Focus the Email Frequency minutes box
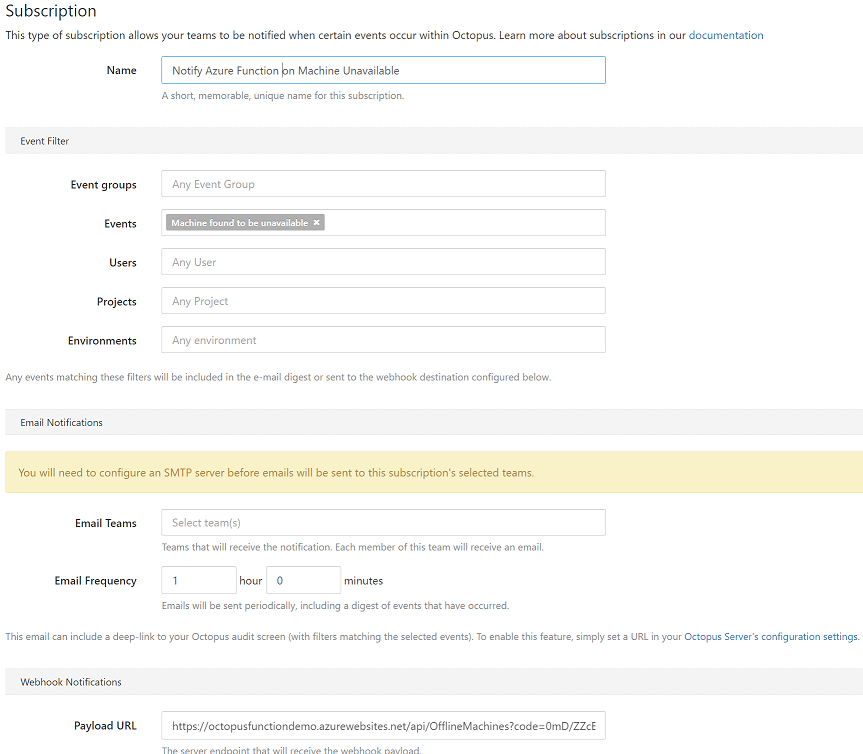The image size is (863, 754). coord(303,580)
